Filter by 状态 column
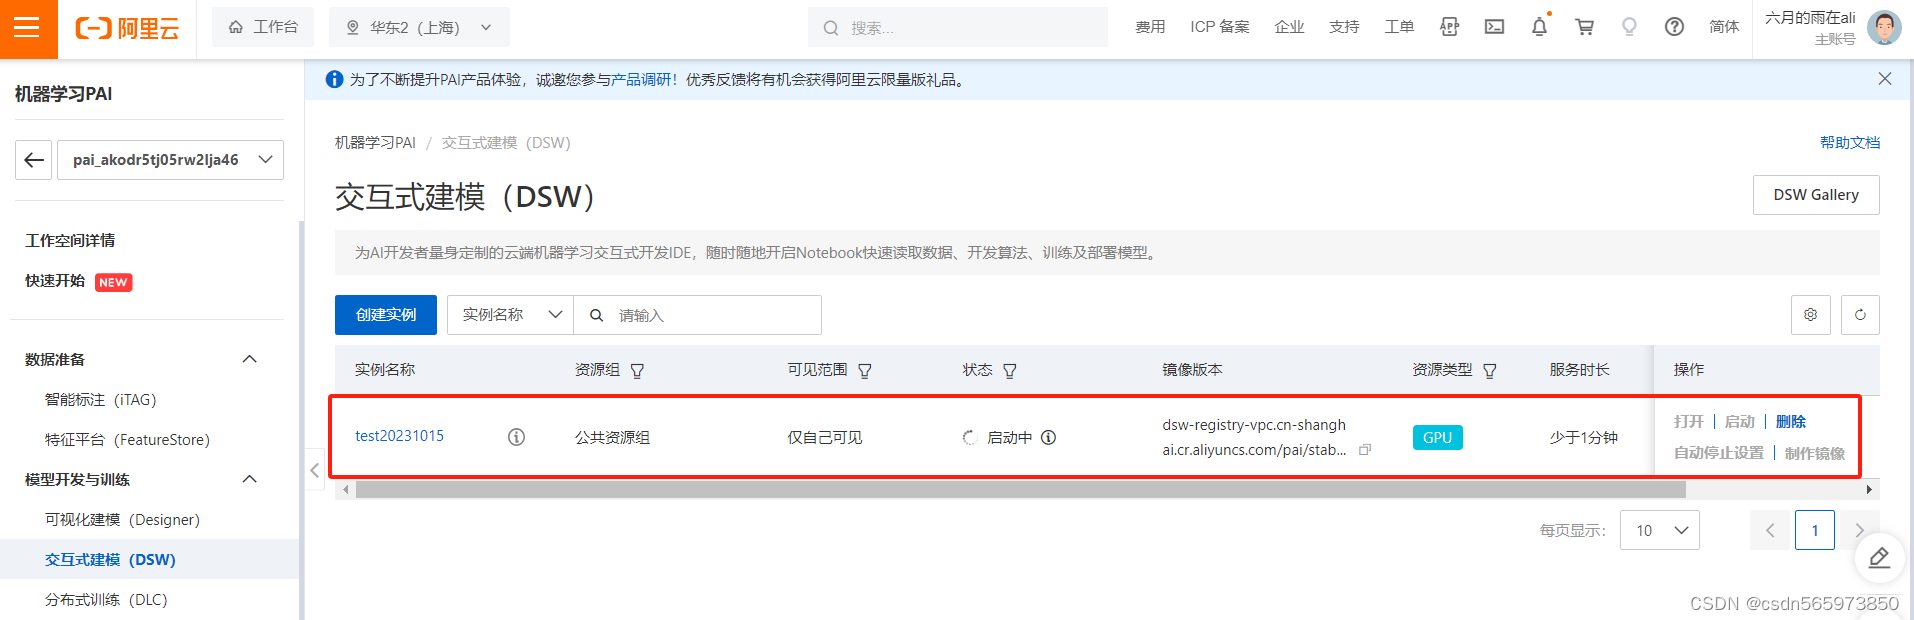Screen dimensions: 1914x620 pos(1010,371)
